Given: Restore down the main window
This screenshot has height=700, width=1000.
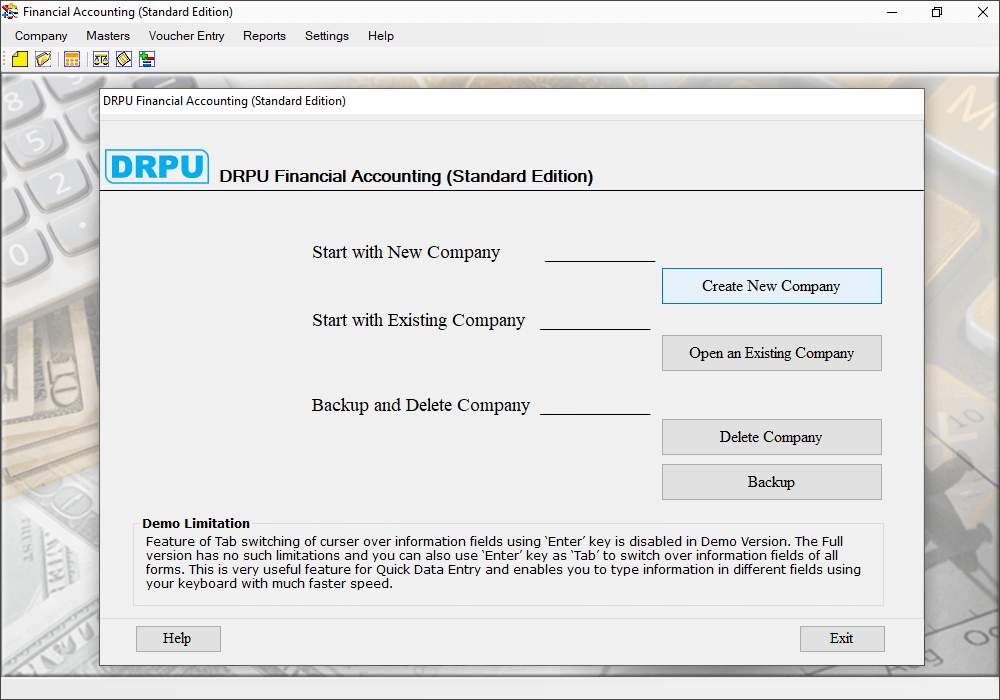Looking at the screenshot, I should (937, 11).
